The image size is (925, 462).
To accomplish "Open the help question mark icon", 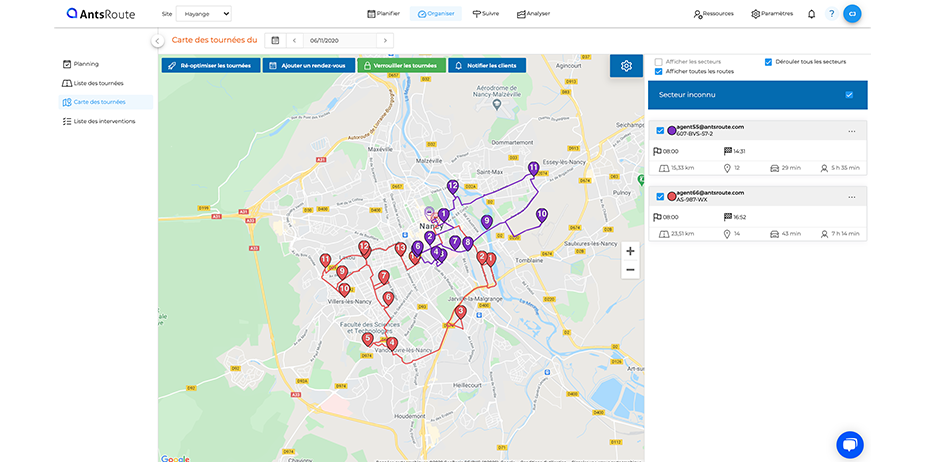I will [831, 14].
